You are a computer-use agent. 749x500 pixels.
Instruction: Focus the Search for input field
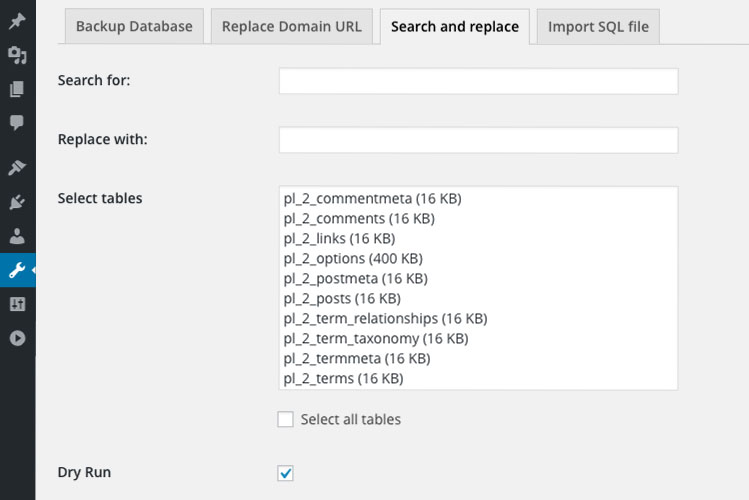click(x=478, y=81)
